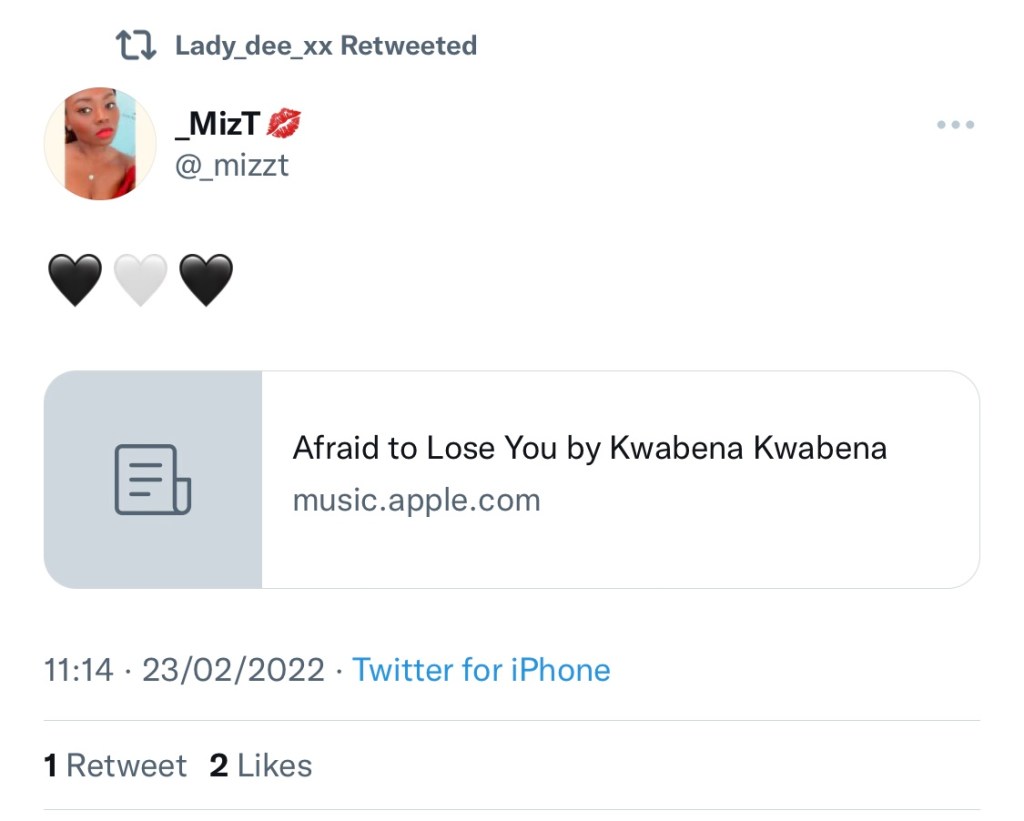Viewport: 1024px width, 821px height.
Task: Click the Kwabena Kwabena artist name in card
Action: (748, 448)
